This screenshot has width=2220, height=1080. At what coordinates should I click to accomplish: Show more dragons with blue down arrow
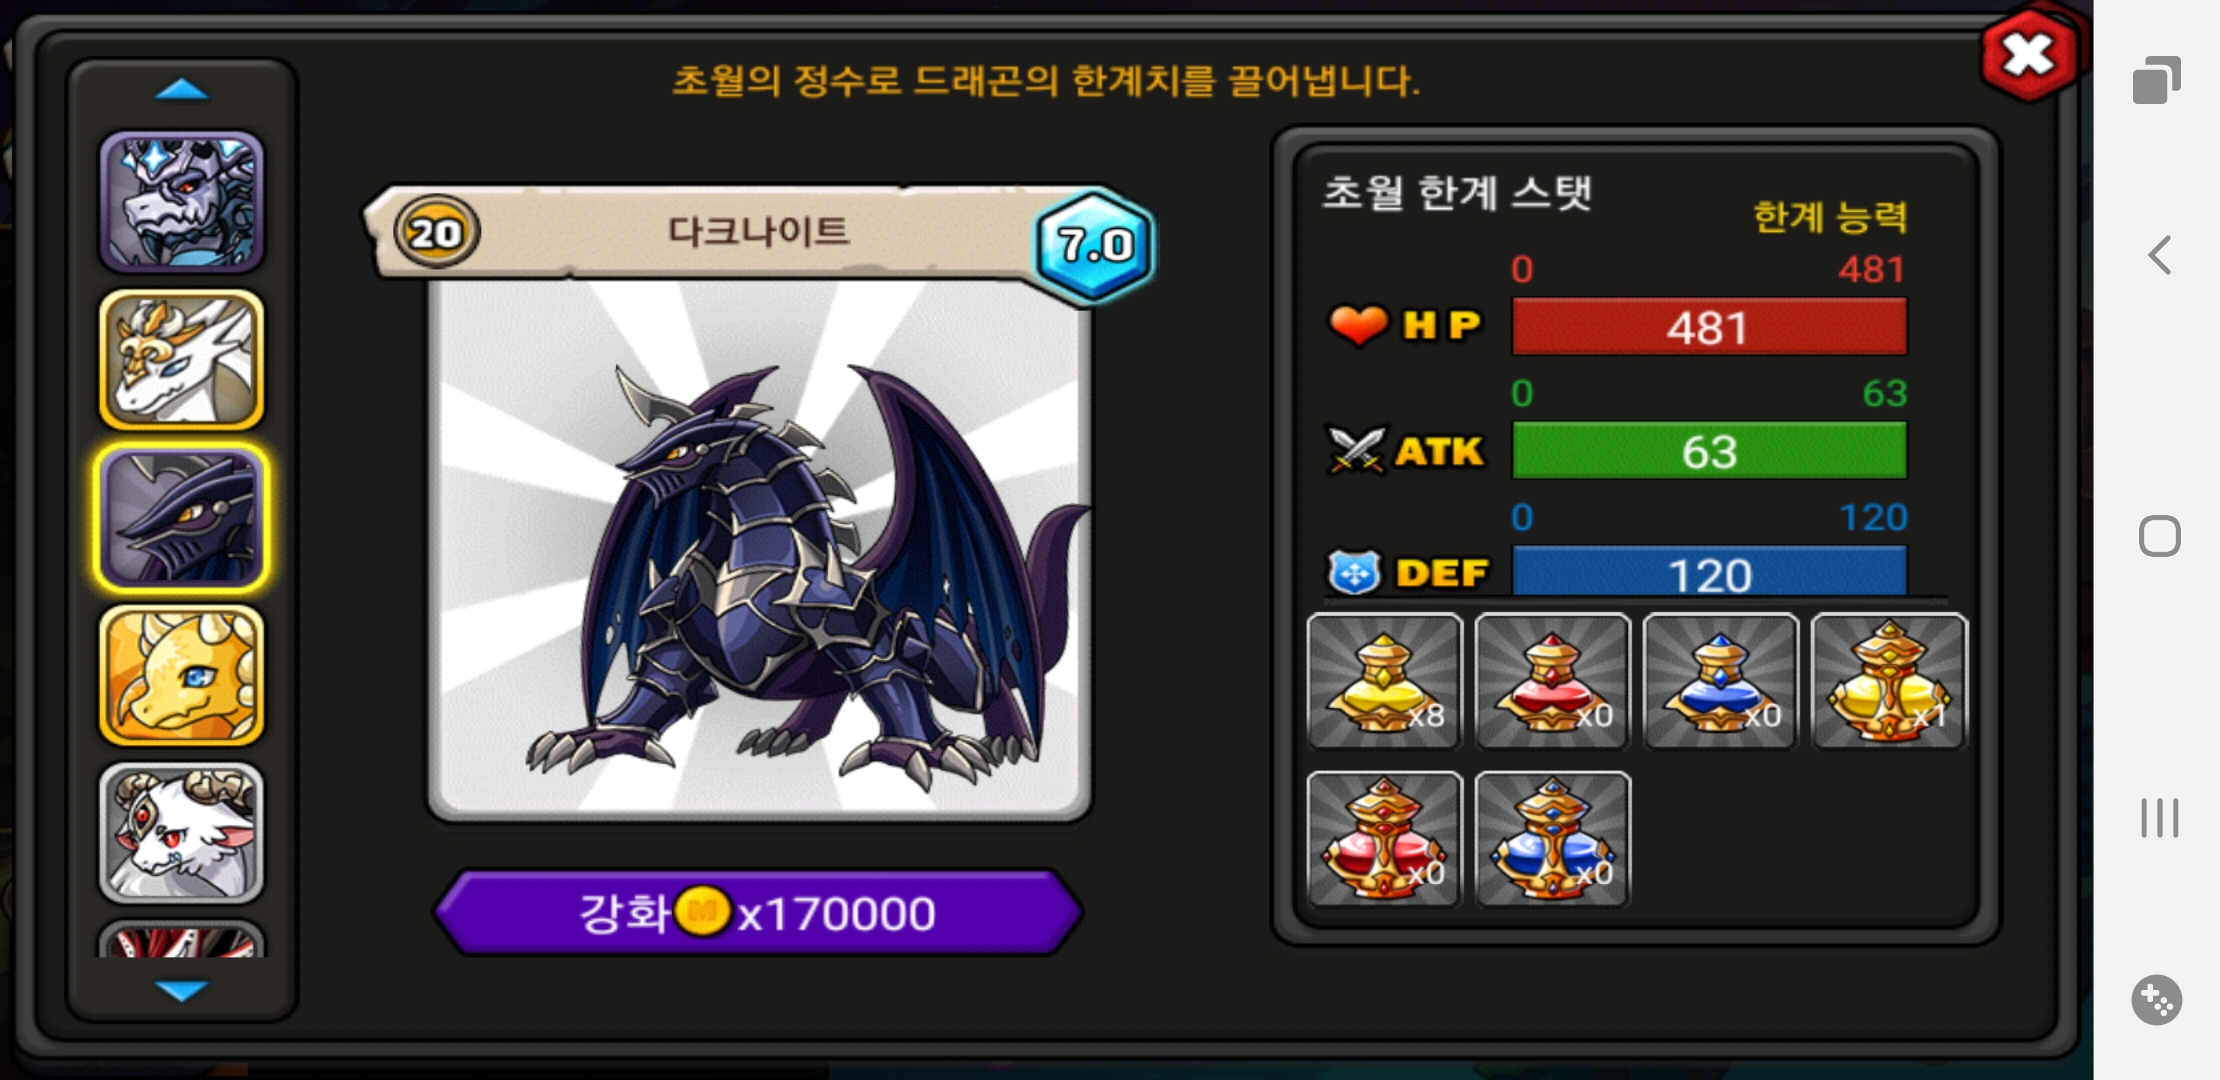click(182, 990)
